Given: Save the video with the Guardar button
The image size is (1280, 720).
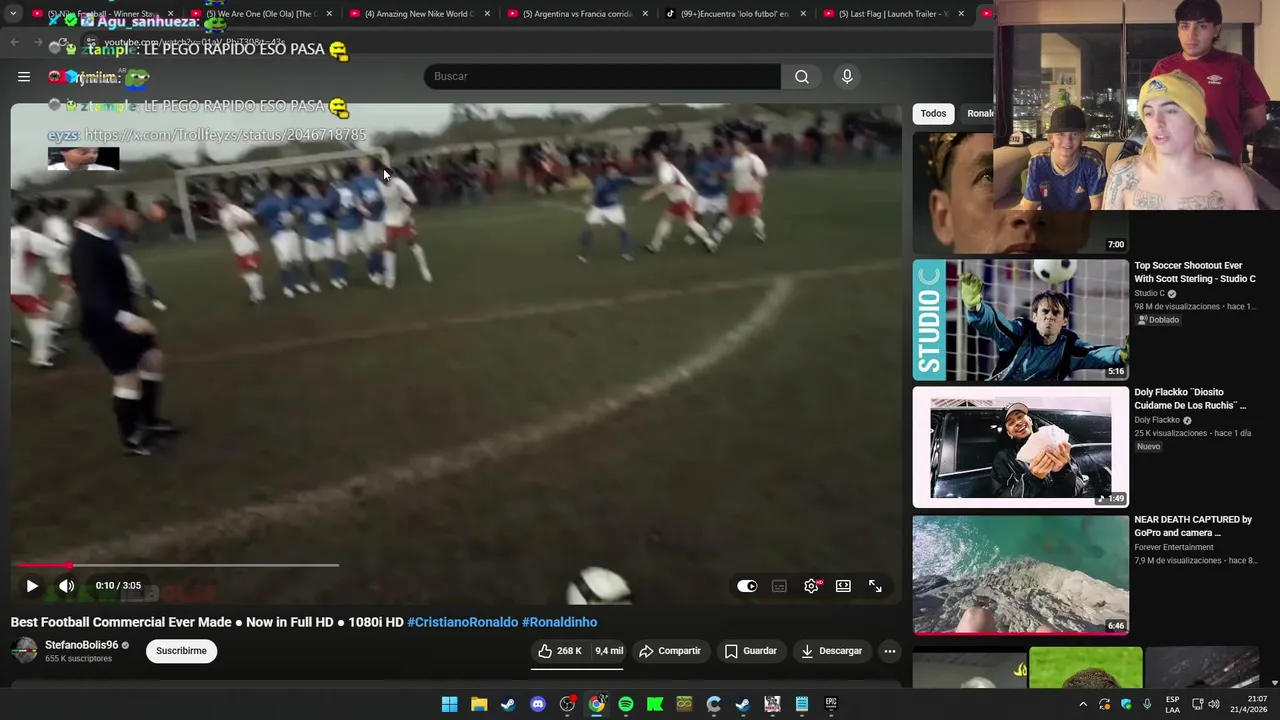Looking at the screenshot, I should [750, 651].
